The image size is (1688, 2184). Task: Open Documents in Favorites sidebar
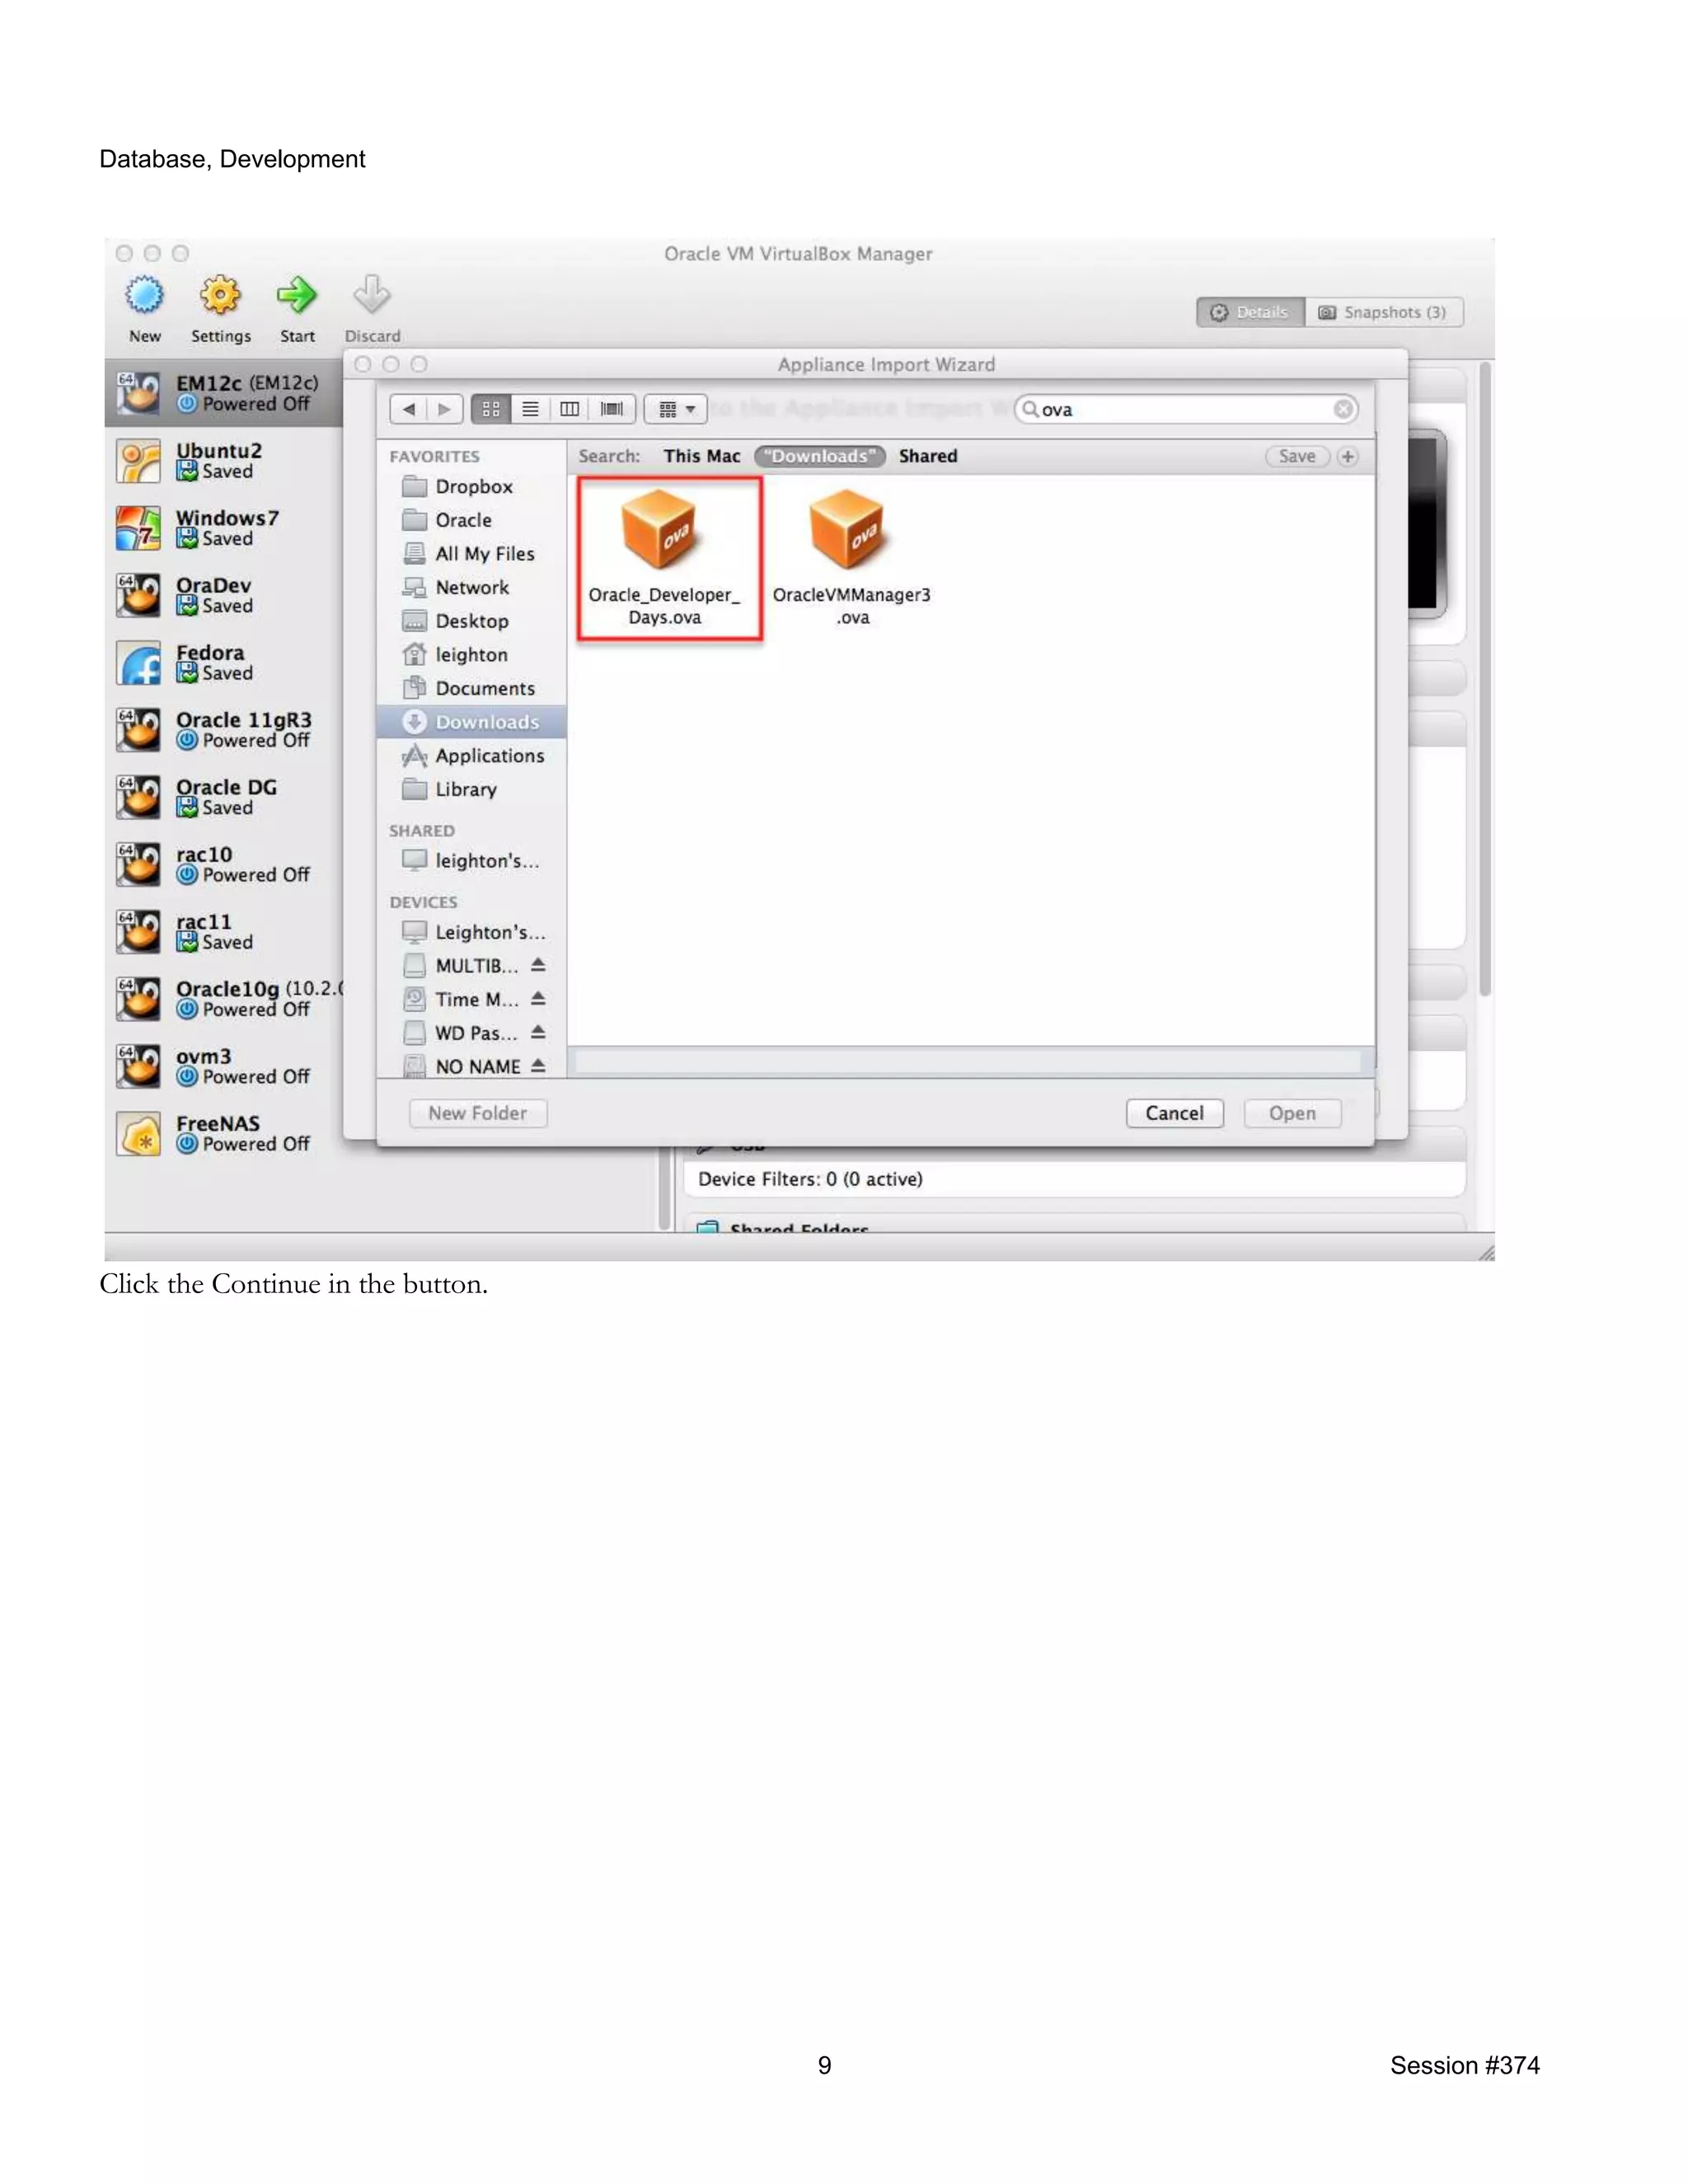pyautogui.click(x=472, y=688)
